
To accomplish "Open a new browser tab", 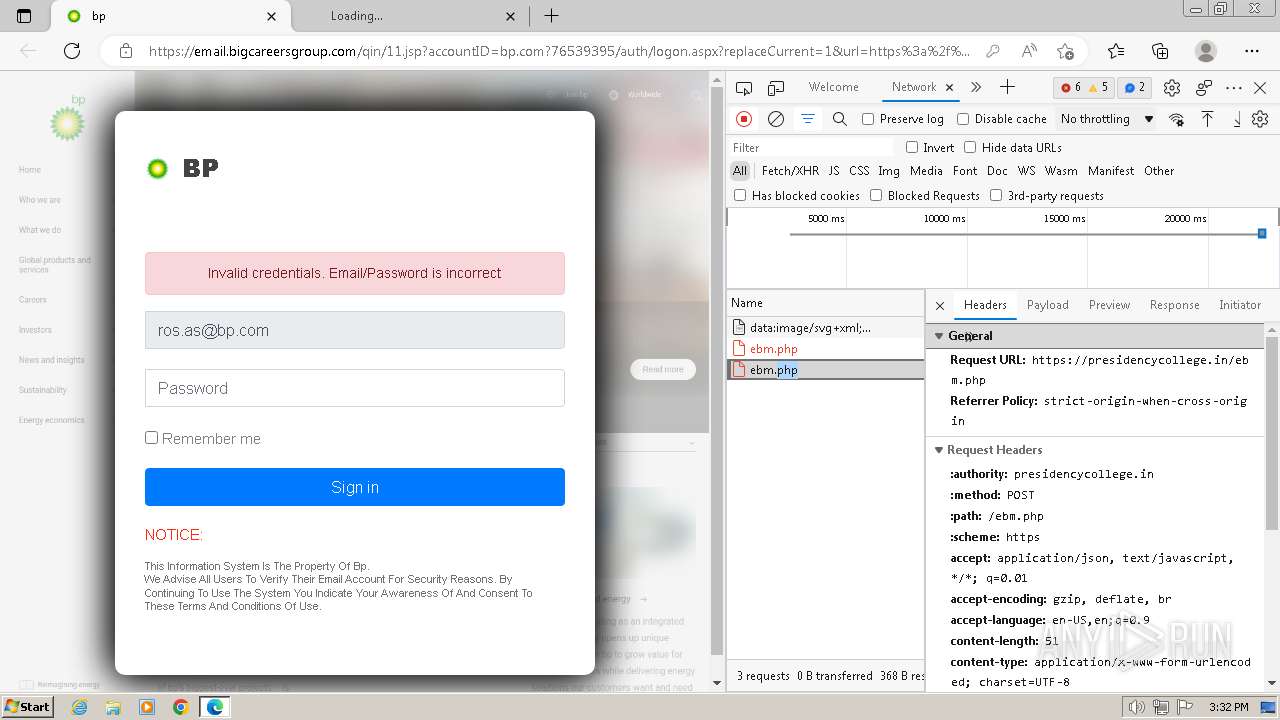I will point(551,16).
